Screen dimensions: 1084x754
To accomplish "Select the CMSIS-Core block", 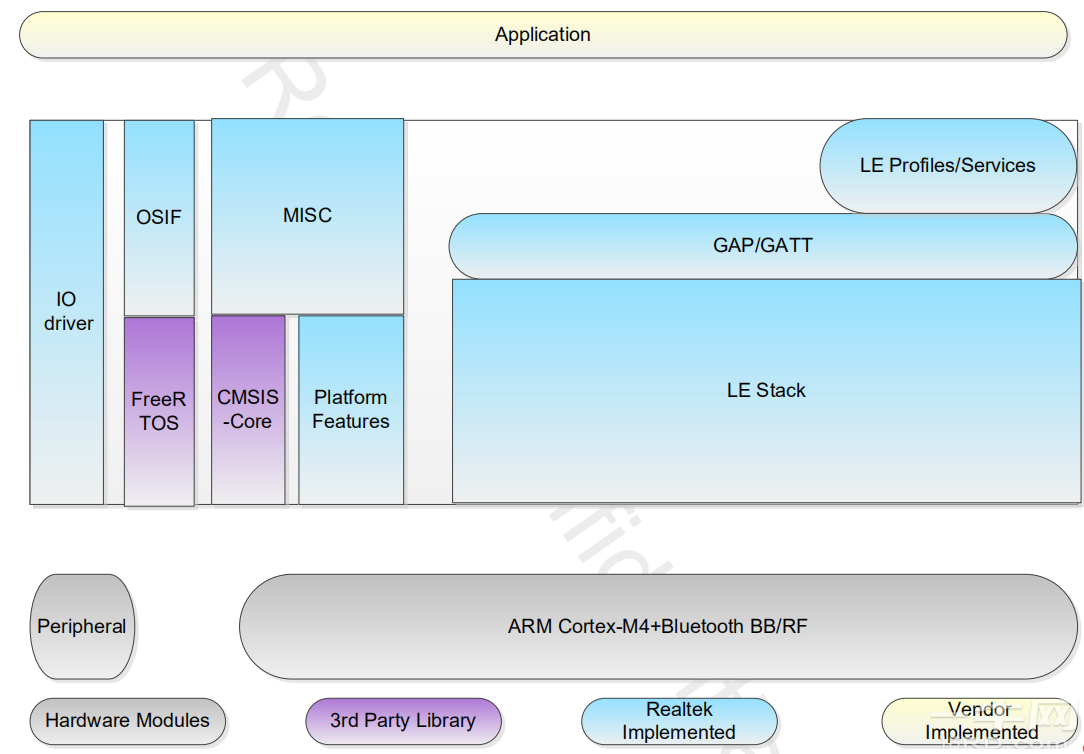I will 247,410.
